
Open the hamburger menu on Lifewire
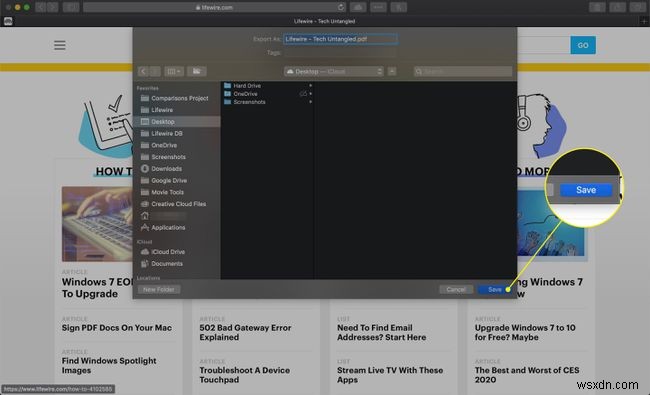click(60, 45)
